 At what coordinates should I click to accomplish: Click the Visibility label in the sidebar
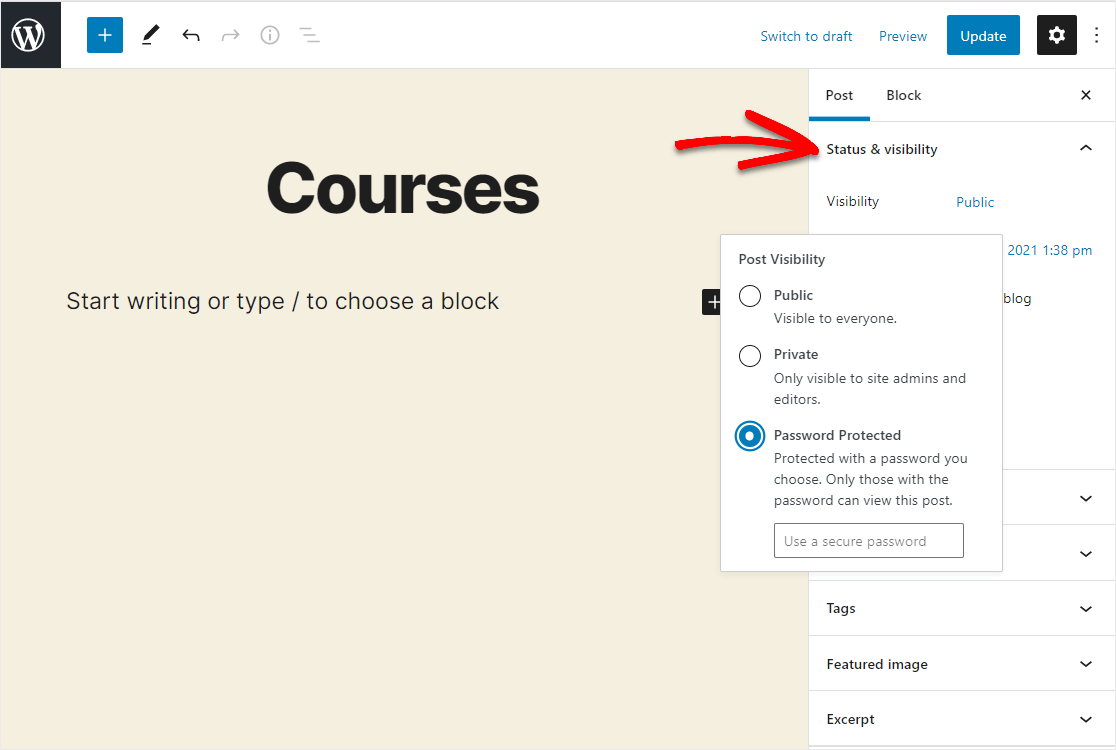[x=852, y=201]
